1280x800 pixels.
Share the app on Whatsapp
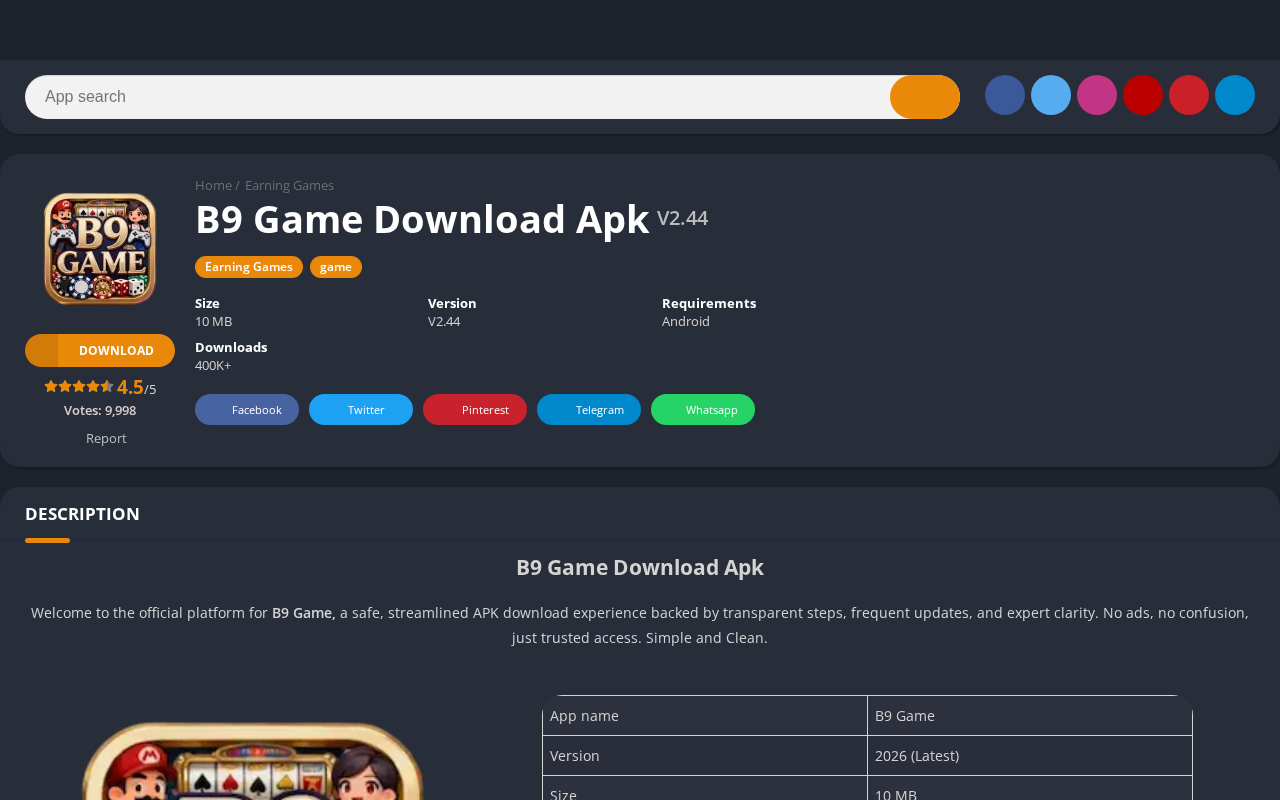[x=703, y=409]
